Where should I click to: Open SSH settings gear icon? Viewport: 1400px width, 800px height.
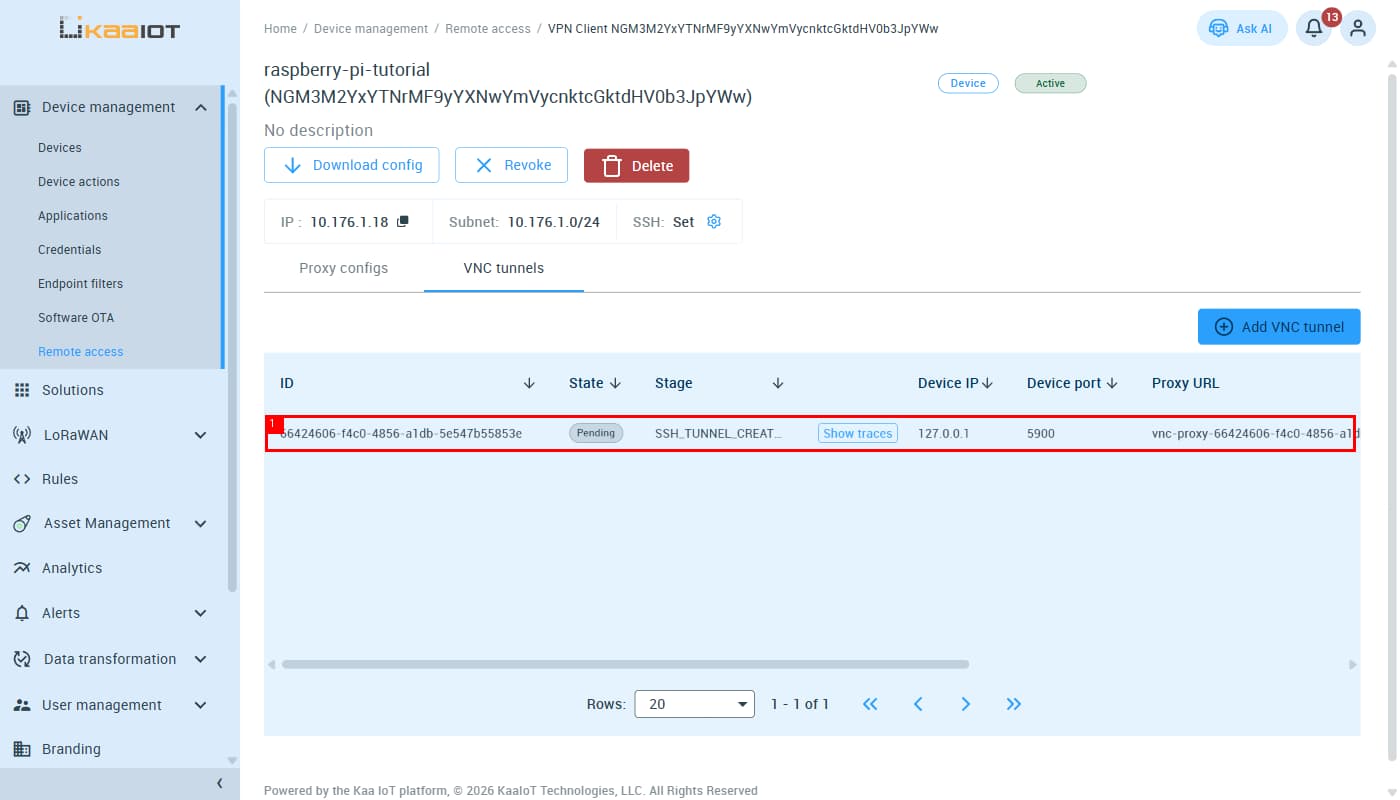(714, 222)
